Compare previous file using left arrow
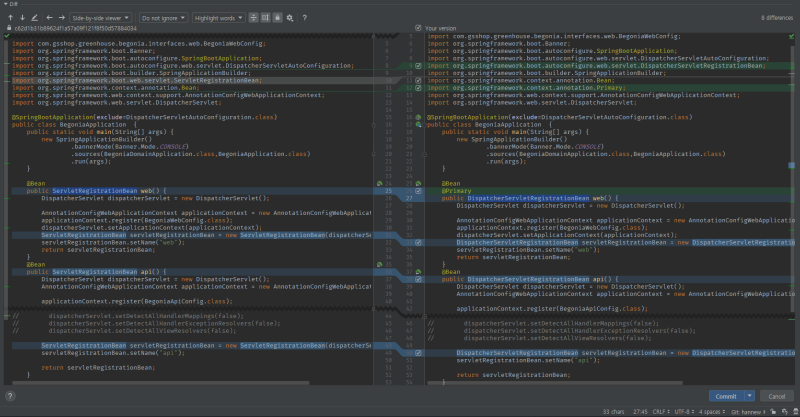The image size is (800, 417). [x=49, y=18]
